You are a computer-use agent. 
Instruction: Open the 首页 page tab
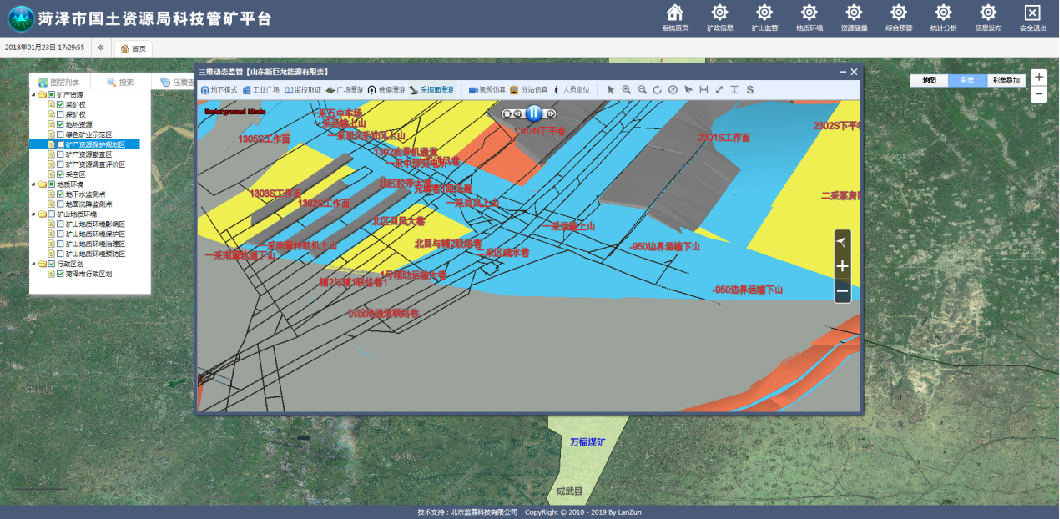133,49
